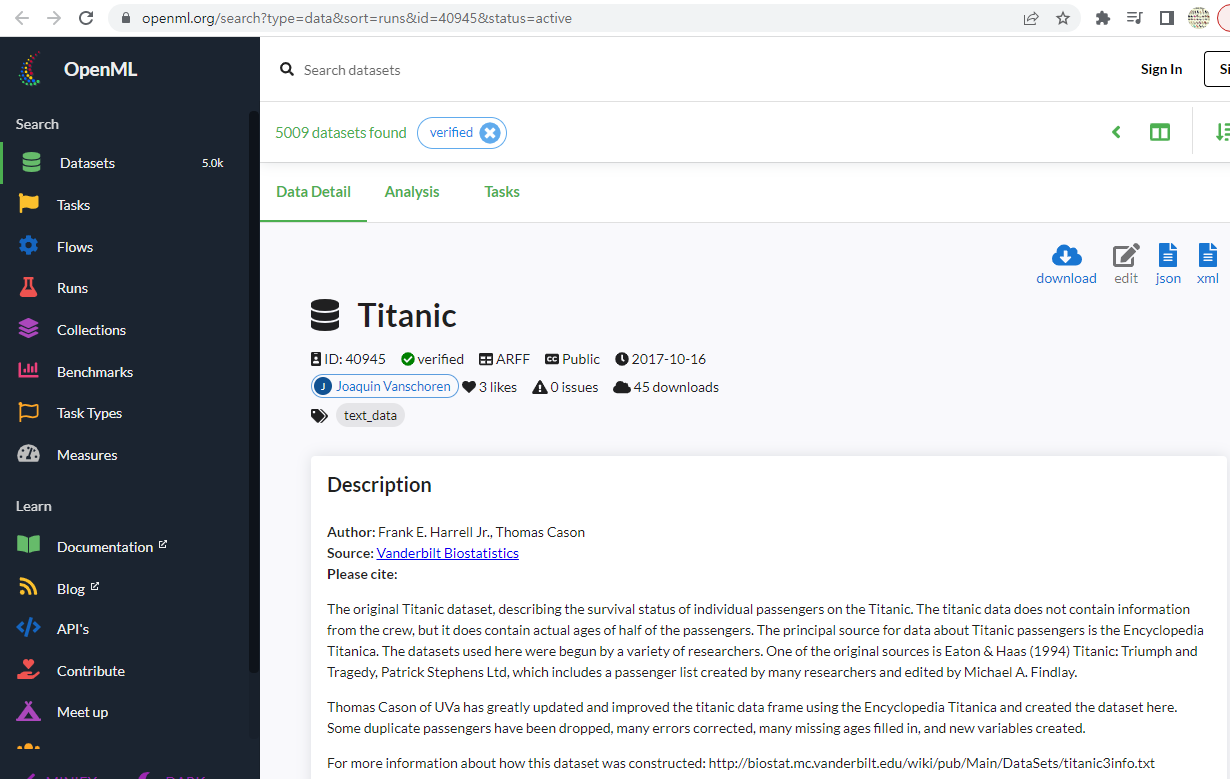View dataset as xml
This screenshot has height=779, width=1230.
coord(1208,264)
